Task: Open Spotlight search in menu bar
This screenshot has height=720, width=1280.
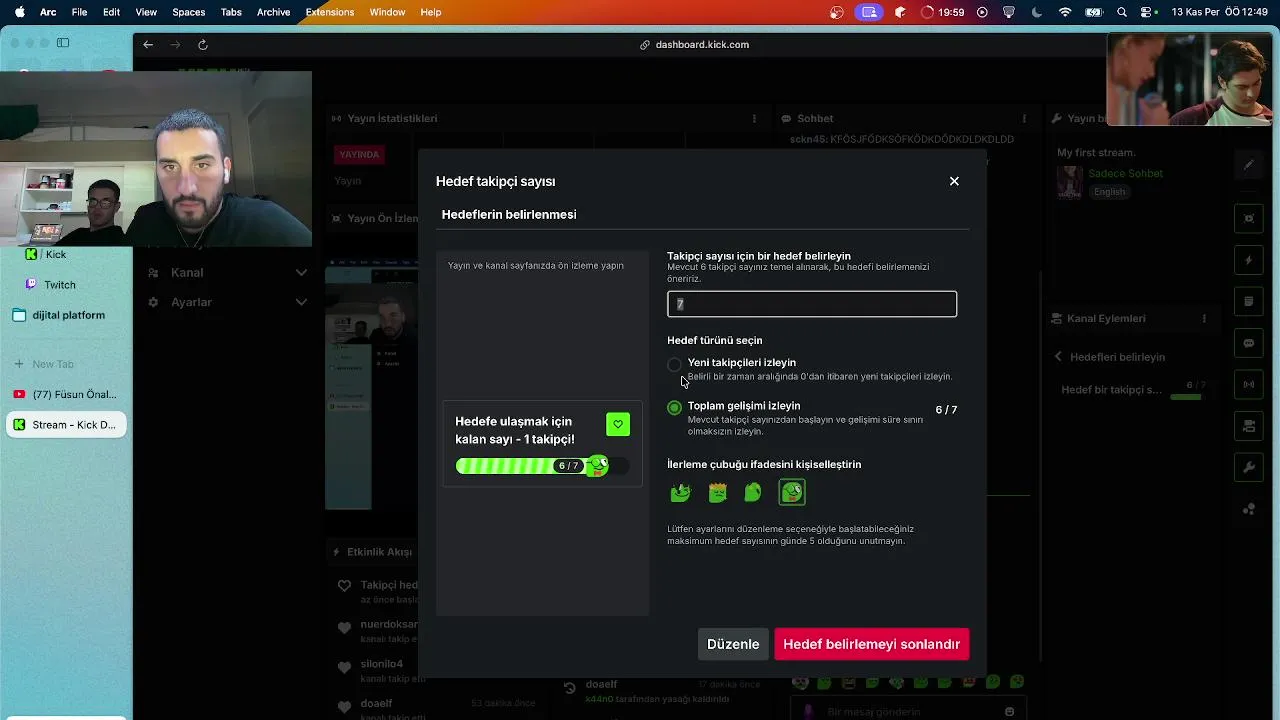Action: (1122, 12)
